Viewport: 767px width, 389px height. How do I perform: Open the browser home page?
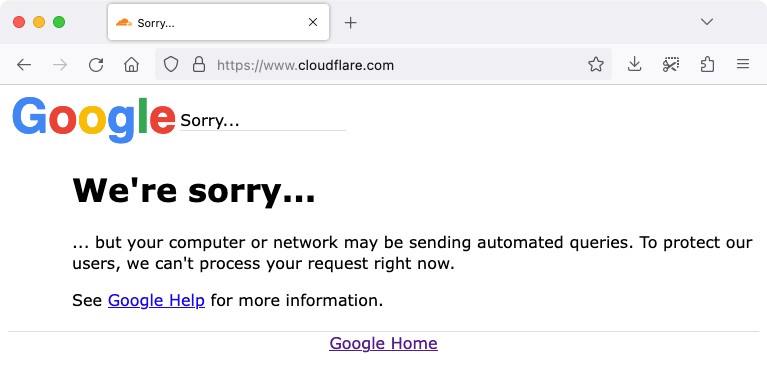[x=132, y=65]
